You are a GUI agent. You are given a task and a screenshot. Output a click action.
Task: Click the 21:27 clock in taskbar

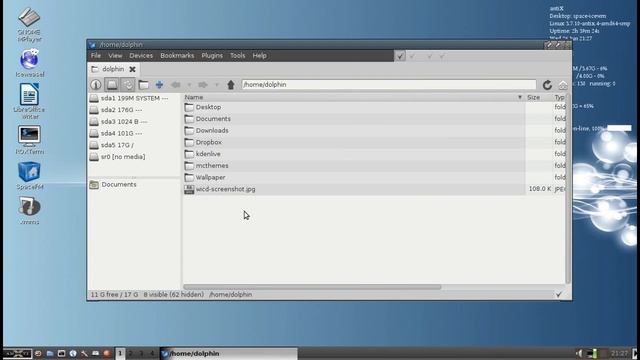[x=619, y=353]
